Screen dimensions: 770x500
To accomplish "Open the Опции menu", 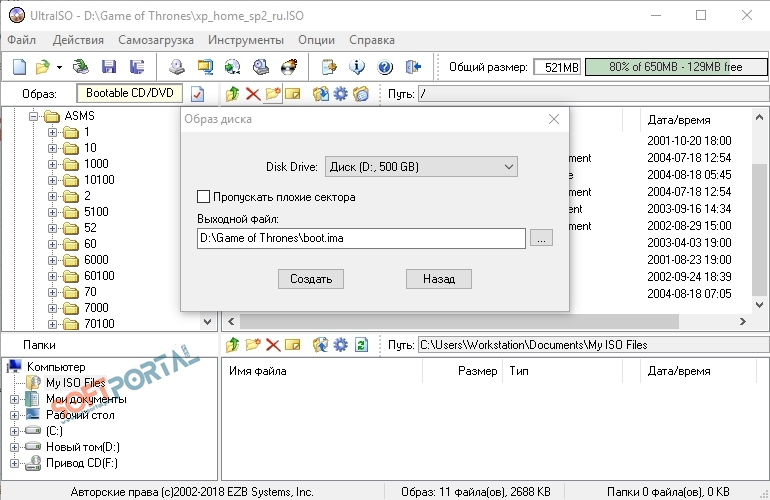I will pos(316,40).
